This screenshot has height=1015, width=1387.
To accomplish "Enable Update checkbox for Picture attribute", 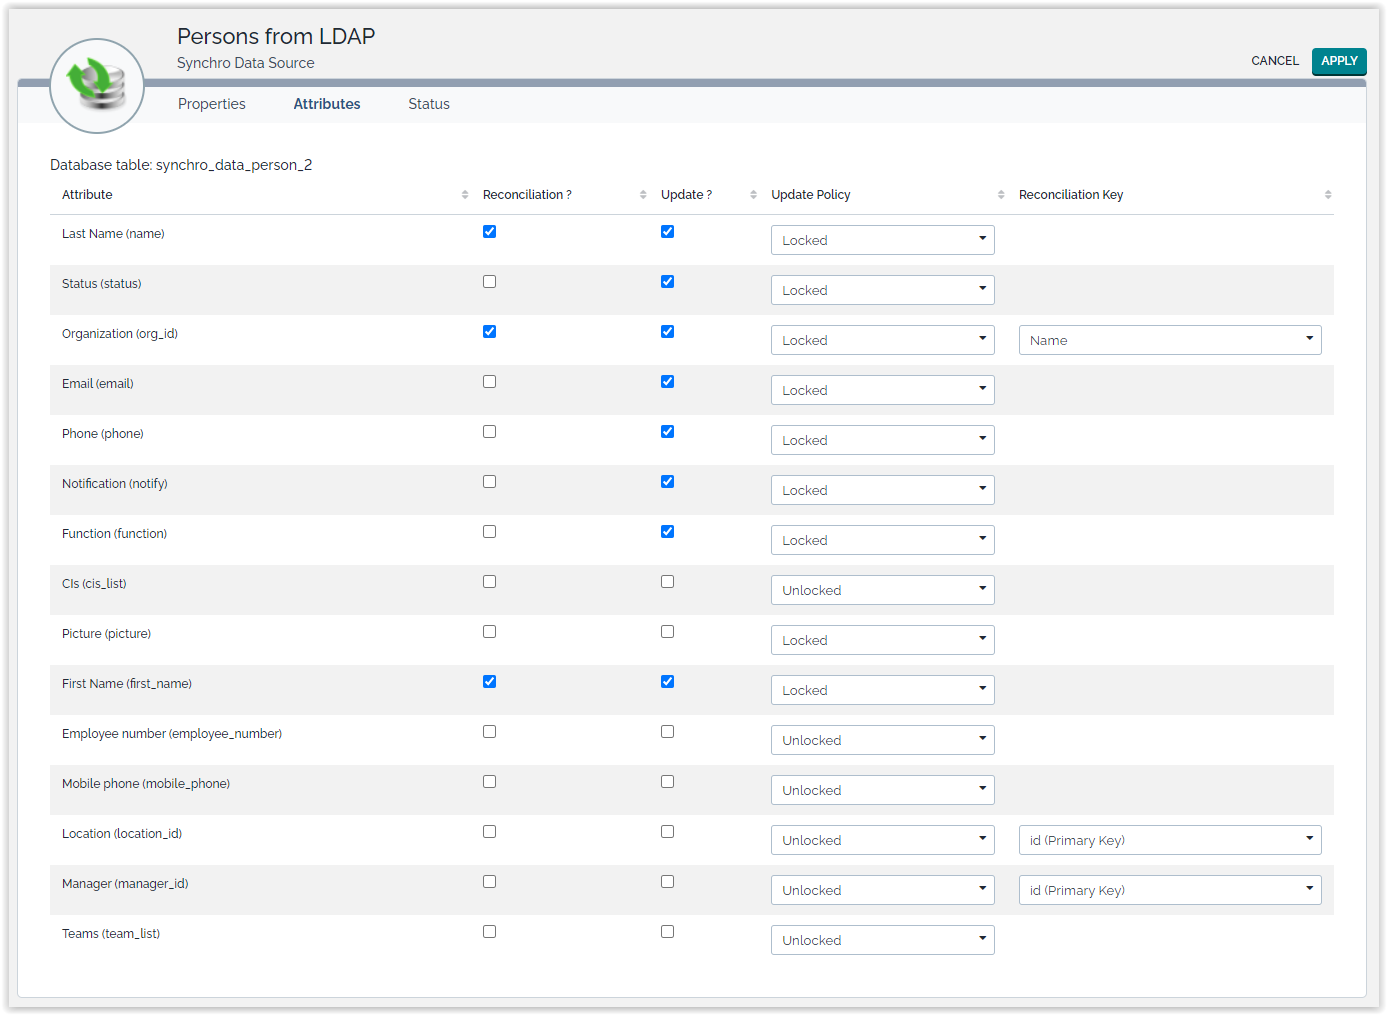I will point(667,632).
